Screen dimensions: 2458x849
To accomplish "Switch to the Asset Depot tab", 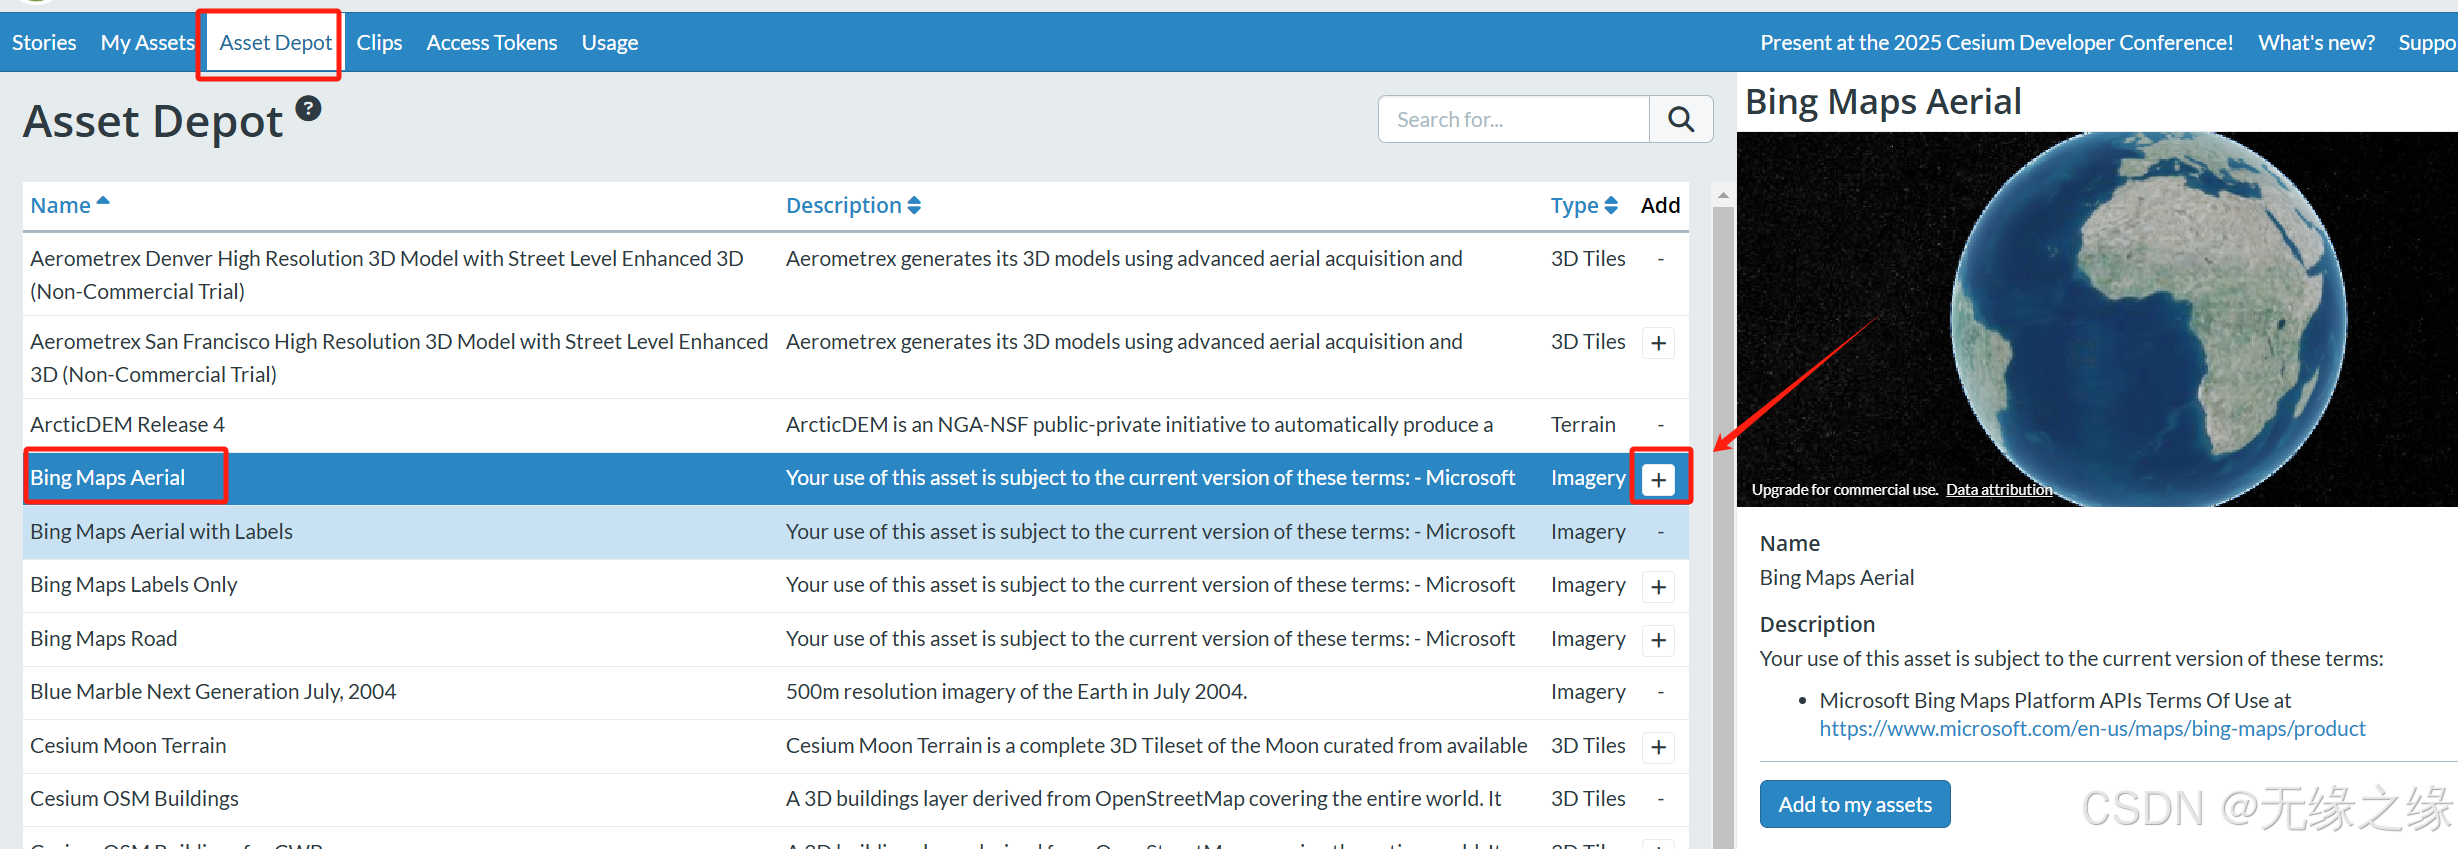I will [275, 42].
